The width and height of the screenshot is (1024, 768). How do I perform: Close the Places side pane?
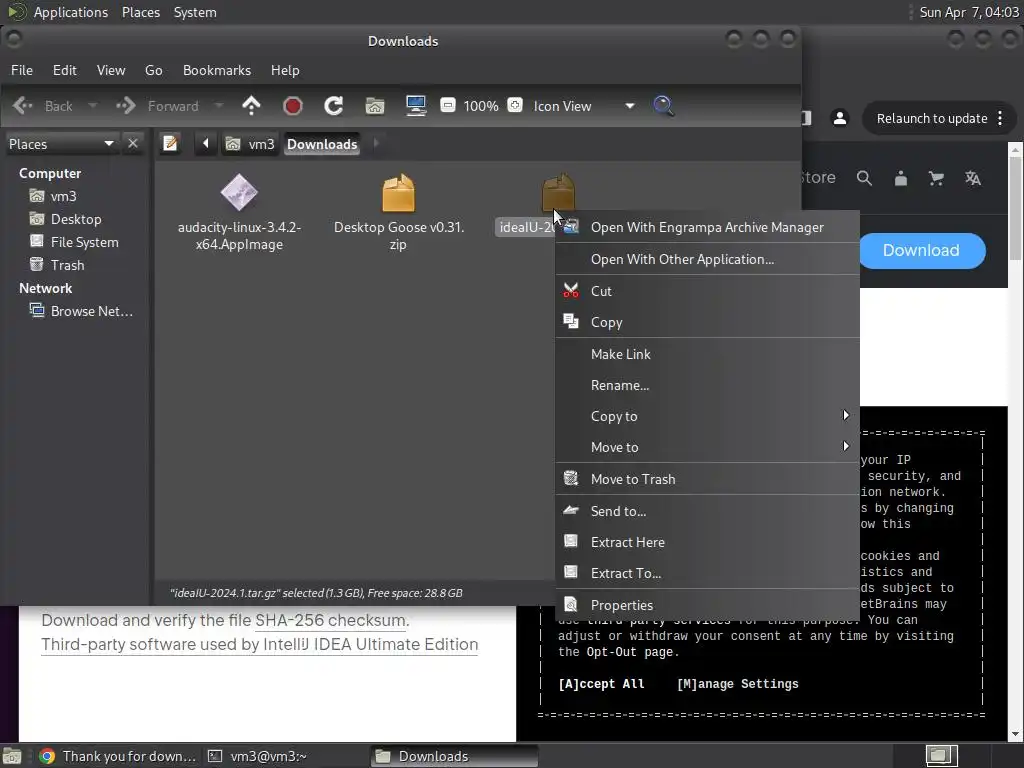(x=133, y=143)
